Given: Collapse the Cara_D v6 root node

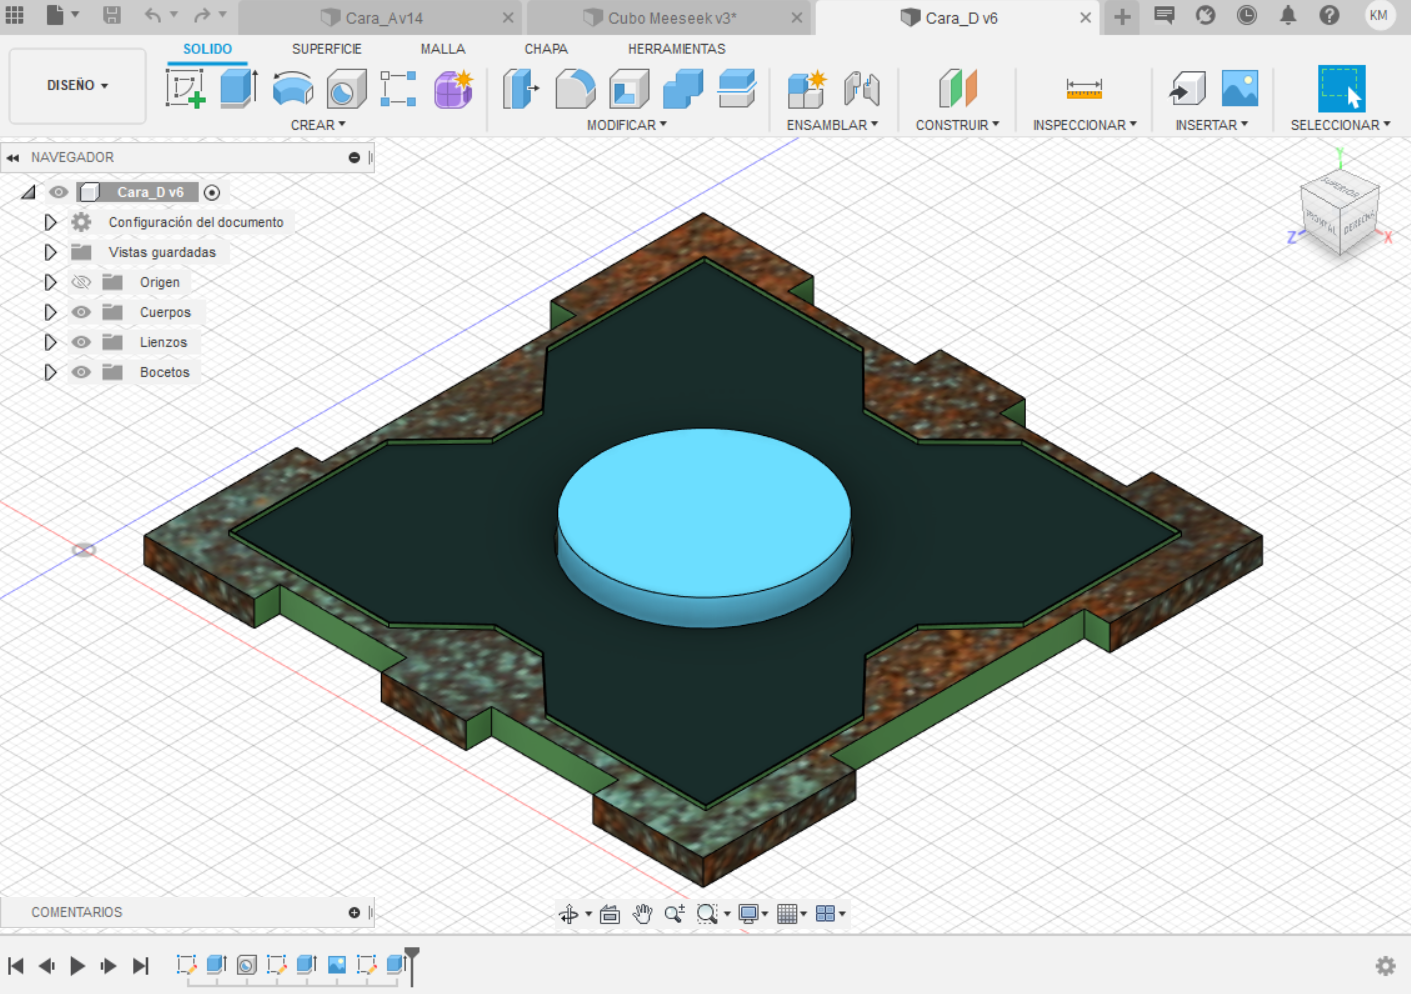Looking at the screenshot, I should pyautogui.click(x=28, y=192).
